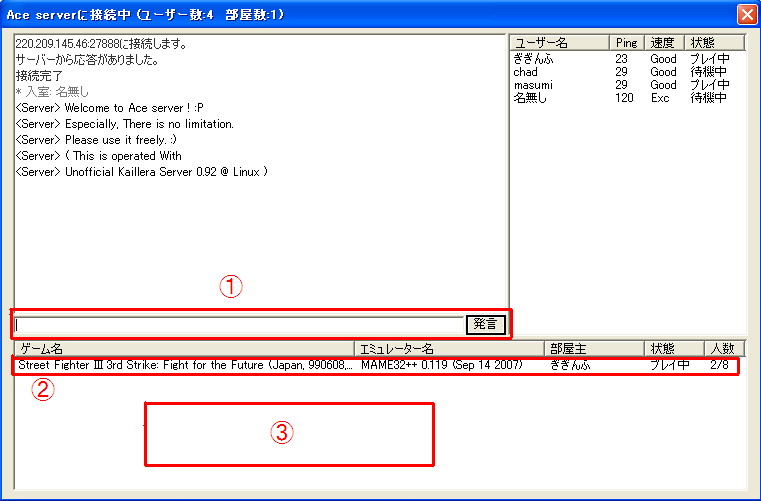Sort user list by Ping column
This screenshot has height=501, width=761.
(x=627, y=43)
